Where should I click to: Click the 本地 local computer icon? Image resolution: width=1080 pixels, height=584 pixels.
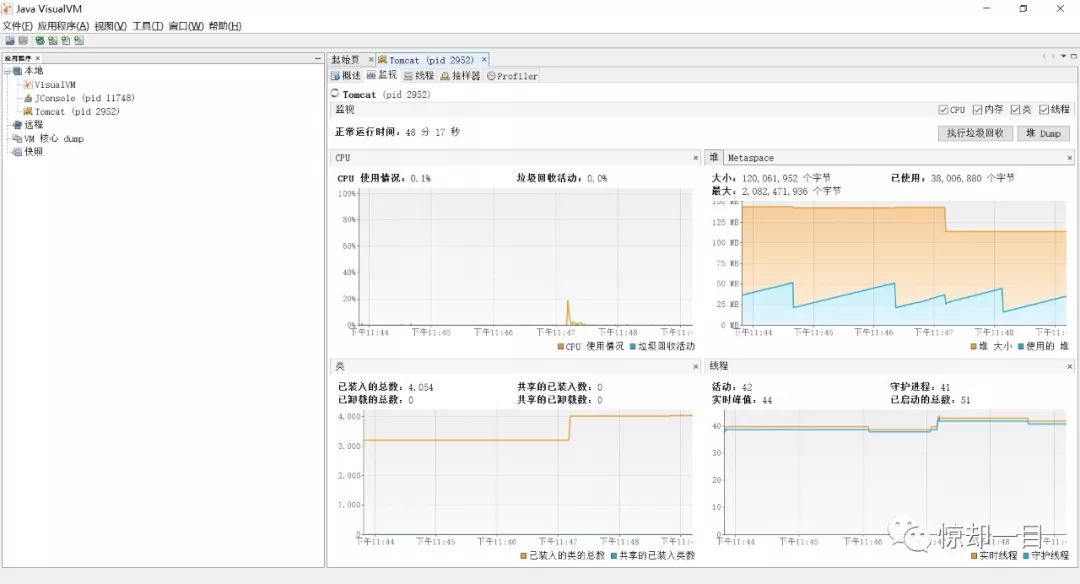coord(17,71)
